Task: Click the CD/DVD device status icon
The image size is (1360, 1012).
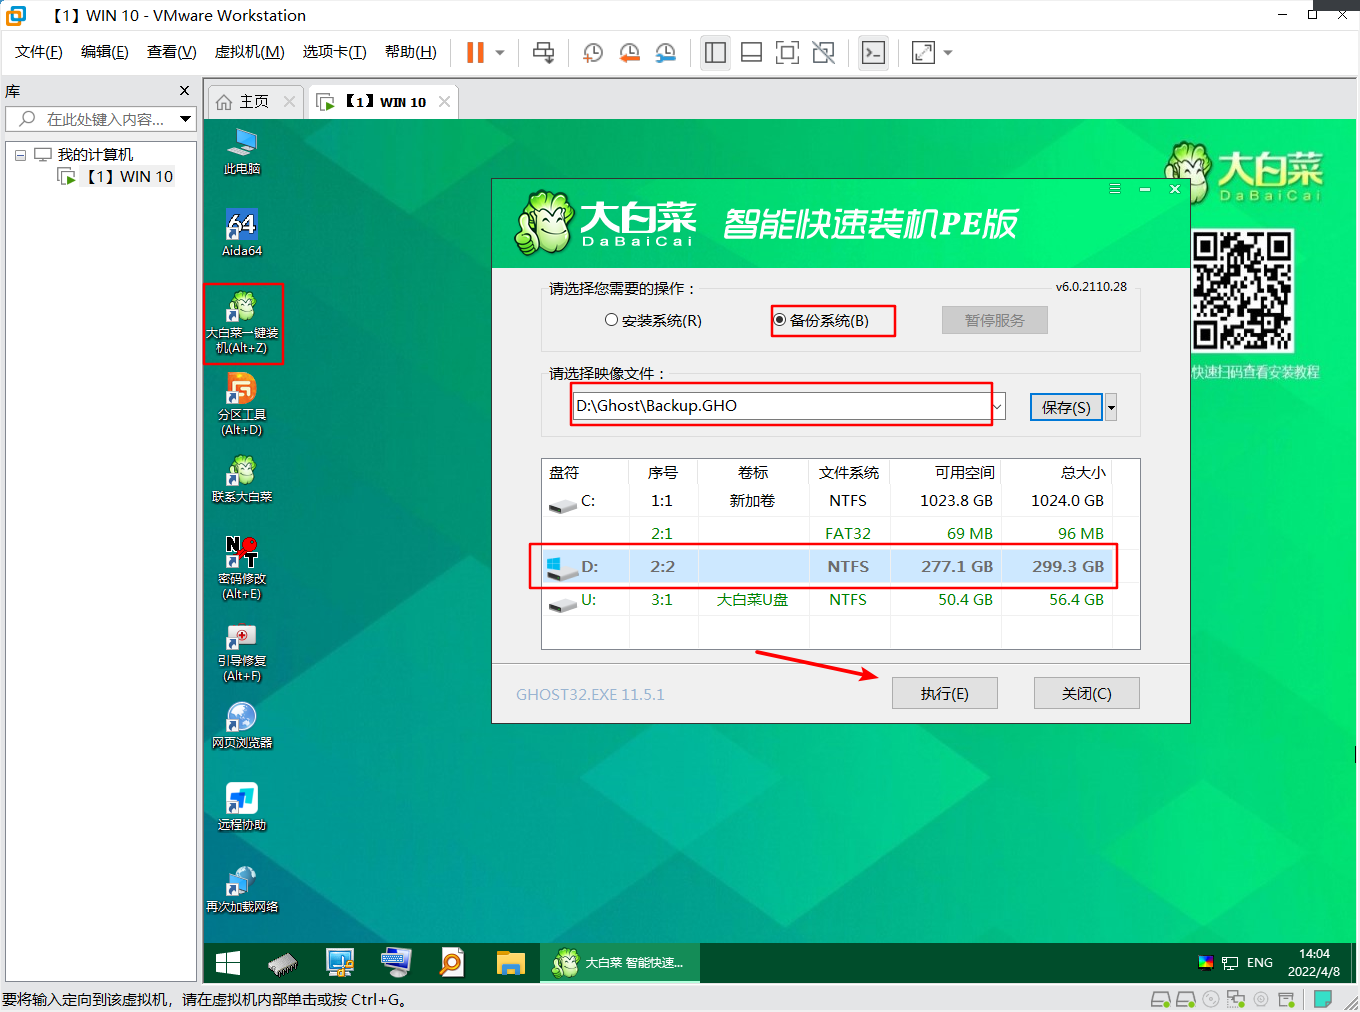Action: (1211, 999)
